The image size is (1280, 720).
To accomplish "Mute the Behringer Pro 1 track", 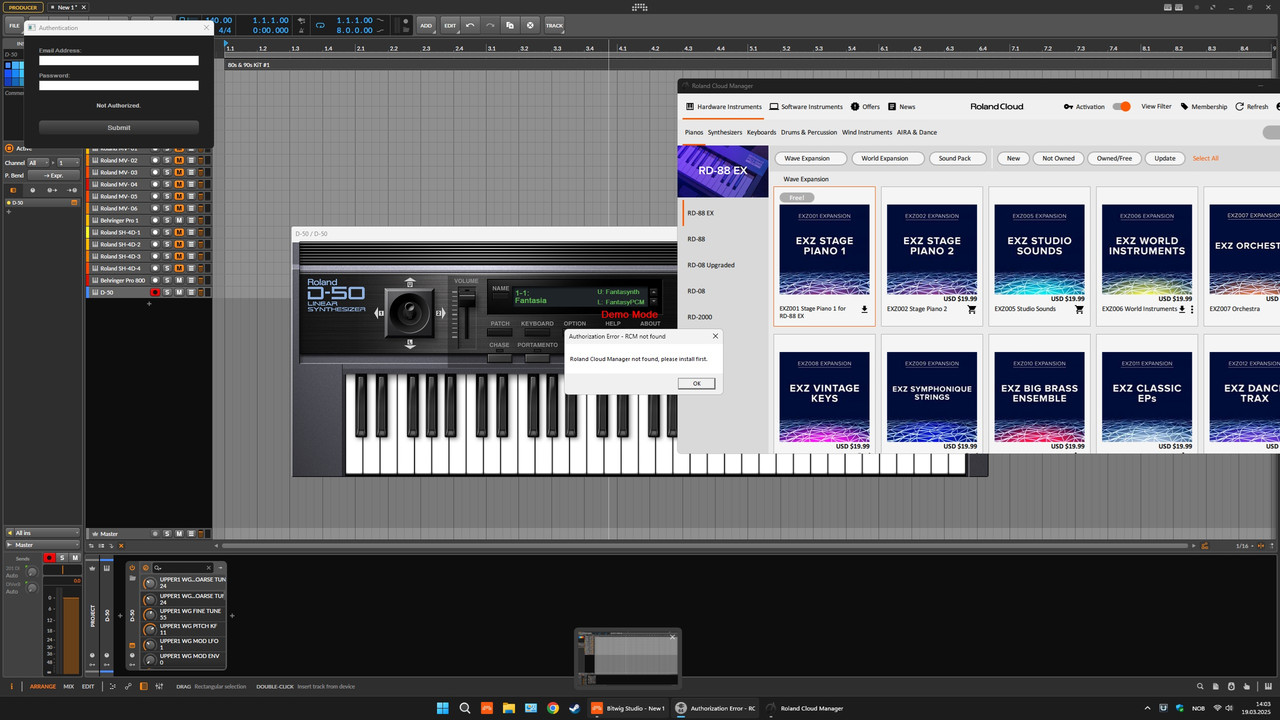I will [179, 220].
